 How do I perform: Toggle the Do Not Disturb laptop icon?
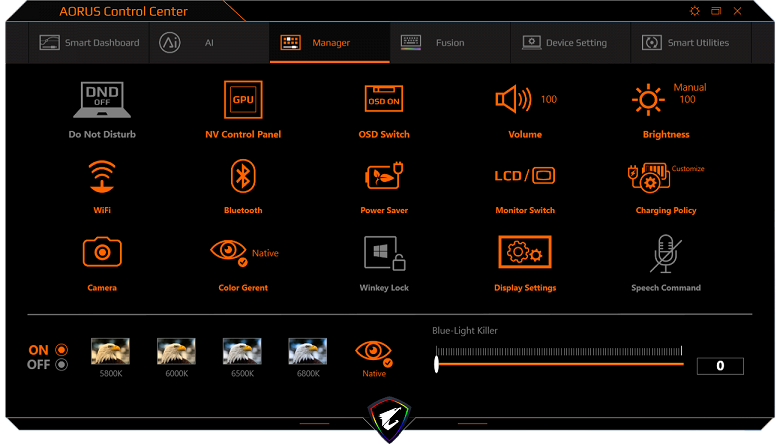click(102, 100)
